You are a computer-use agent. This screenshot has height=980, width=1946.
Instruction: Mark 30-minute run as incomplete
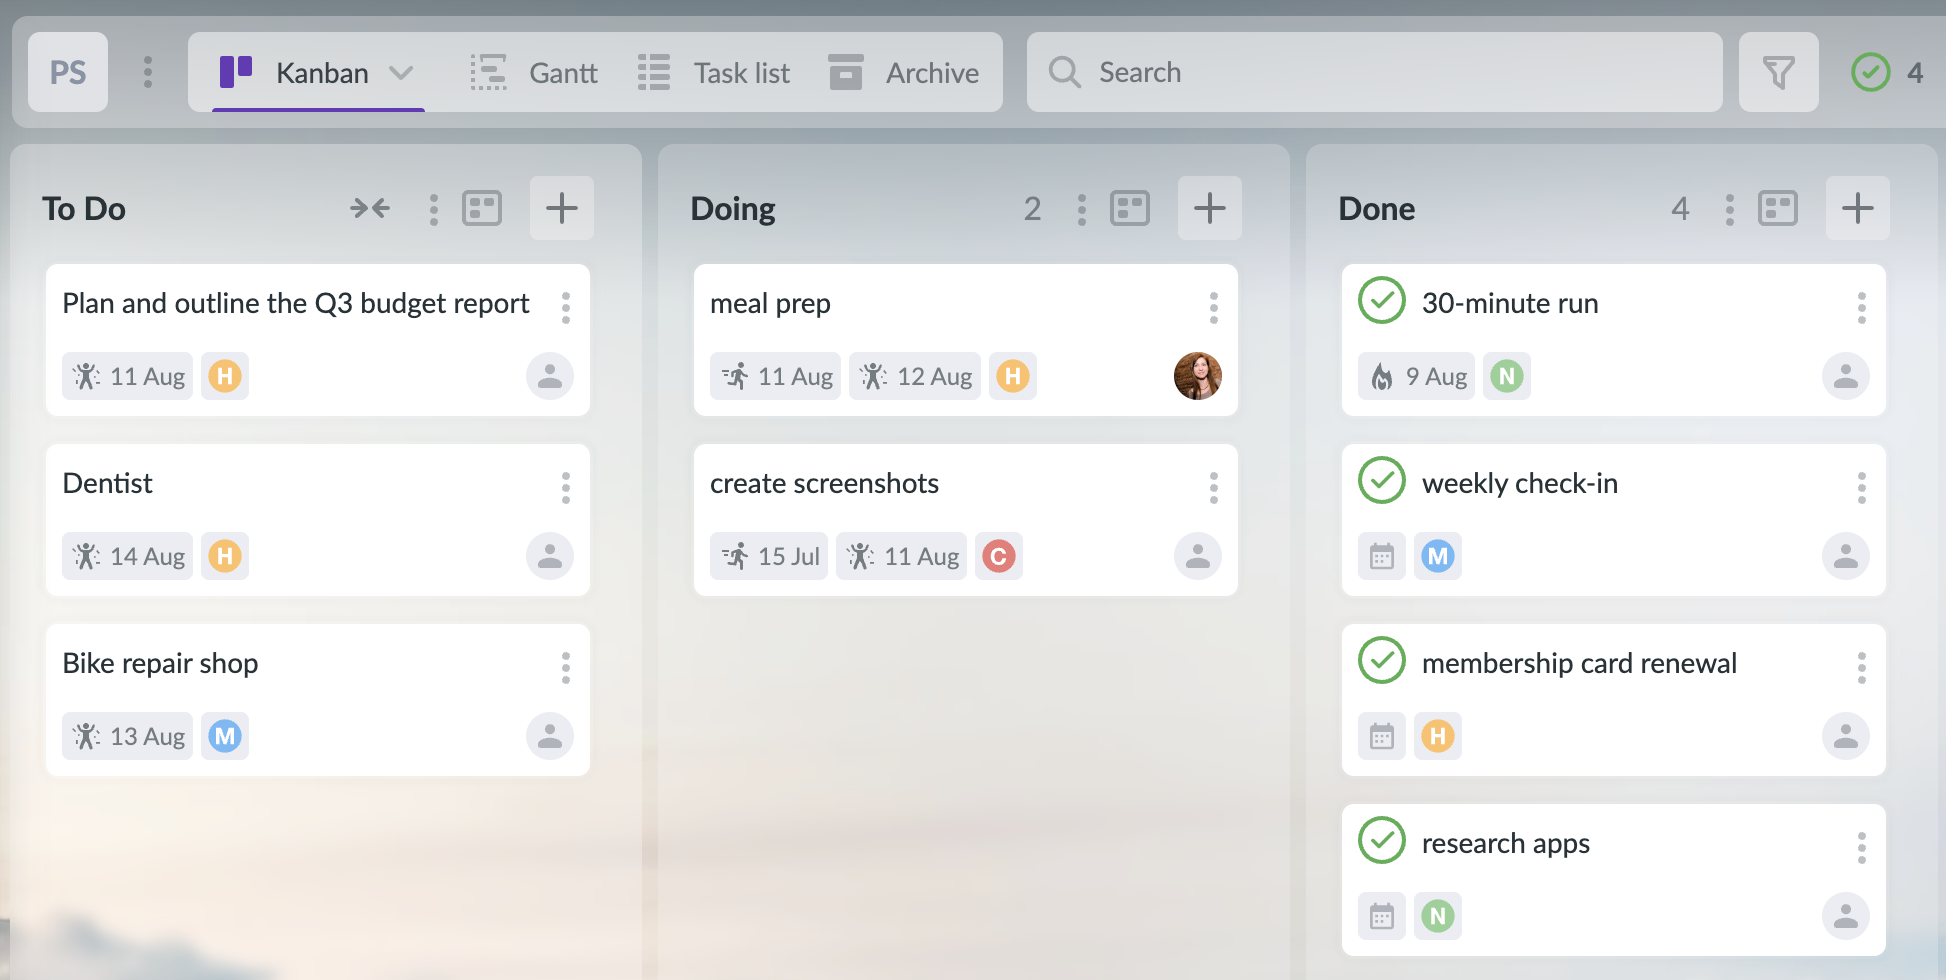[1381, 301]
